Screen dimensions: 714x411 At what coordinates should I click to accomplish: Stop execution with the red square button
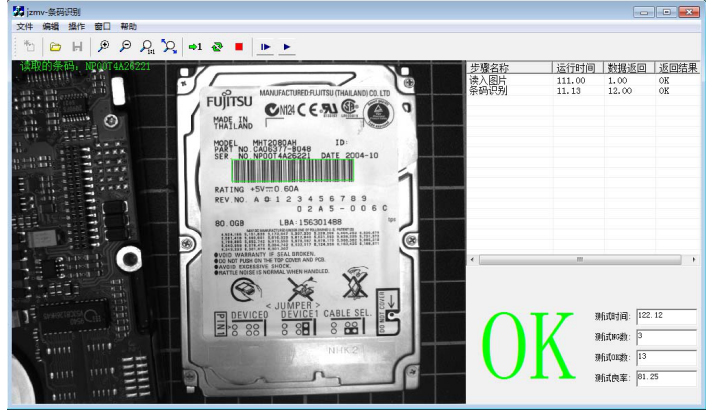[239, 46]
